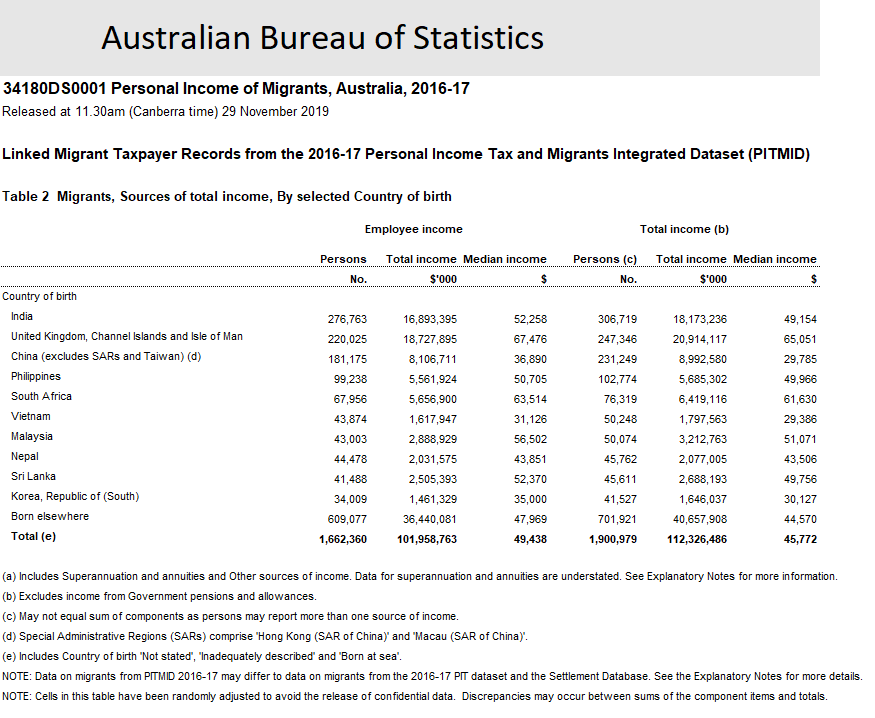Click the Vietnam row label
The width and height of the screenshot is (875, 718).
pos(30,416)
